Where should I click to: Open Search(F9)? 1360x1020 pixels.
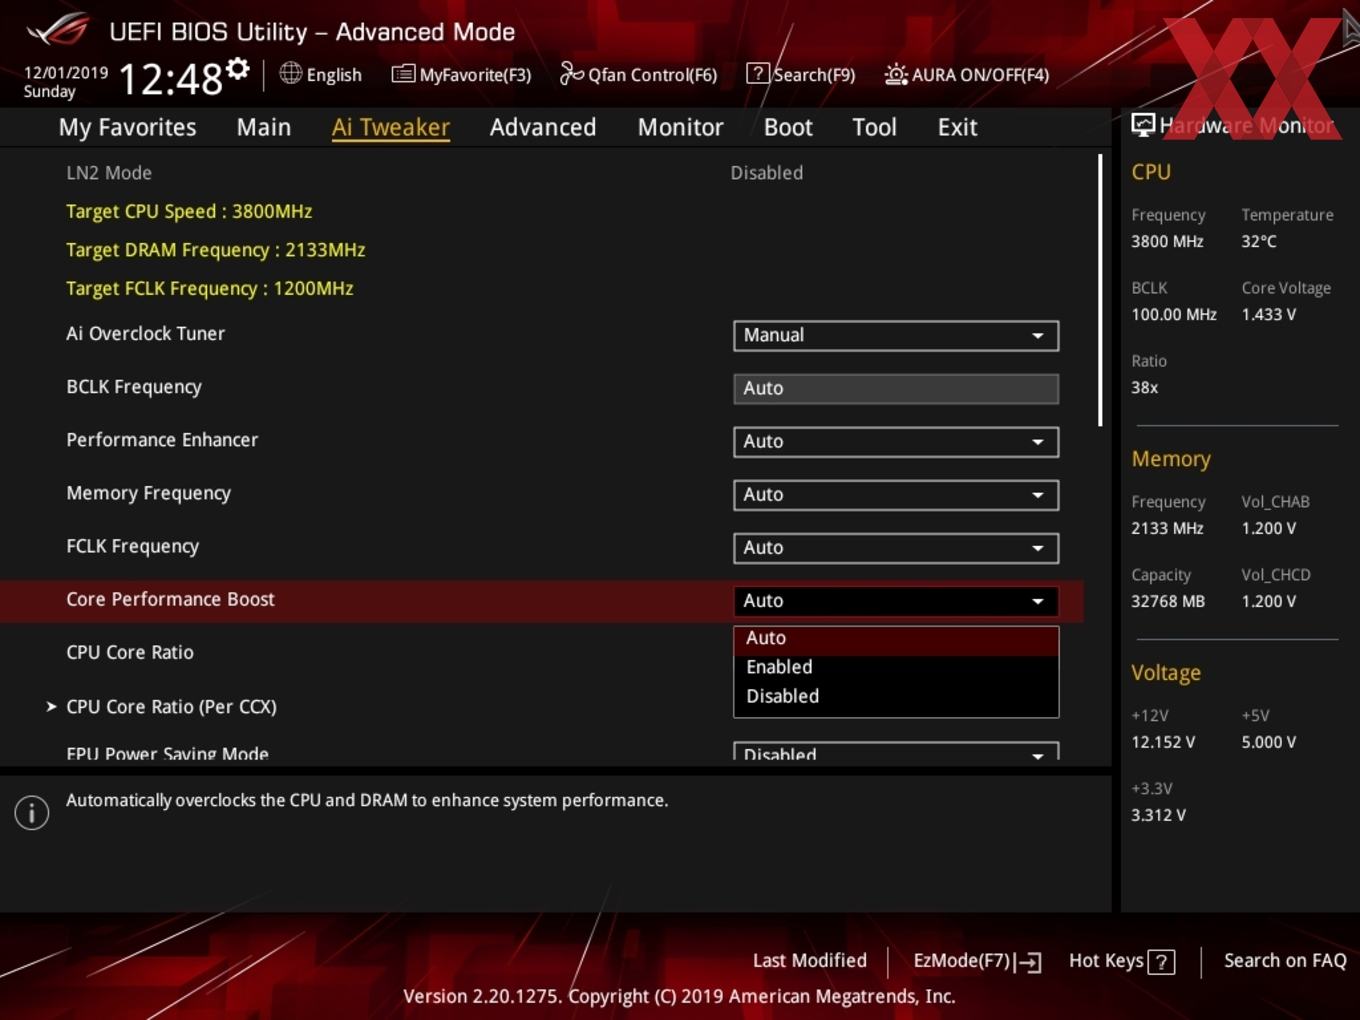[x=801, y=74]
